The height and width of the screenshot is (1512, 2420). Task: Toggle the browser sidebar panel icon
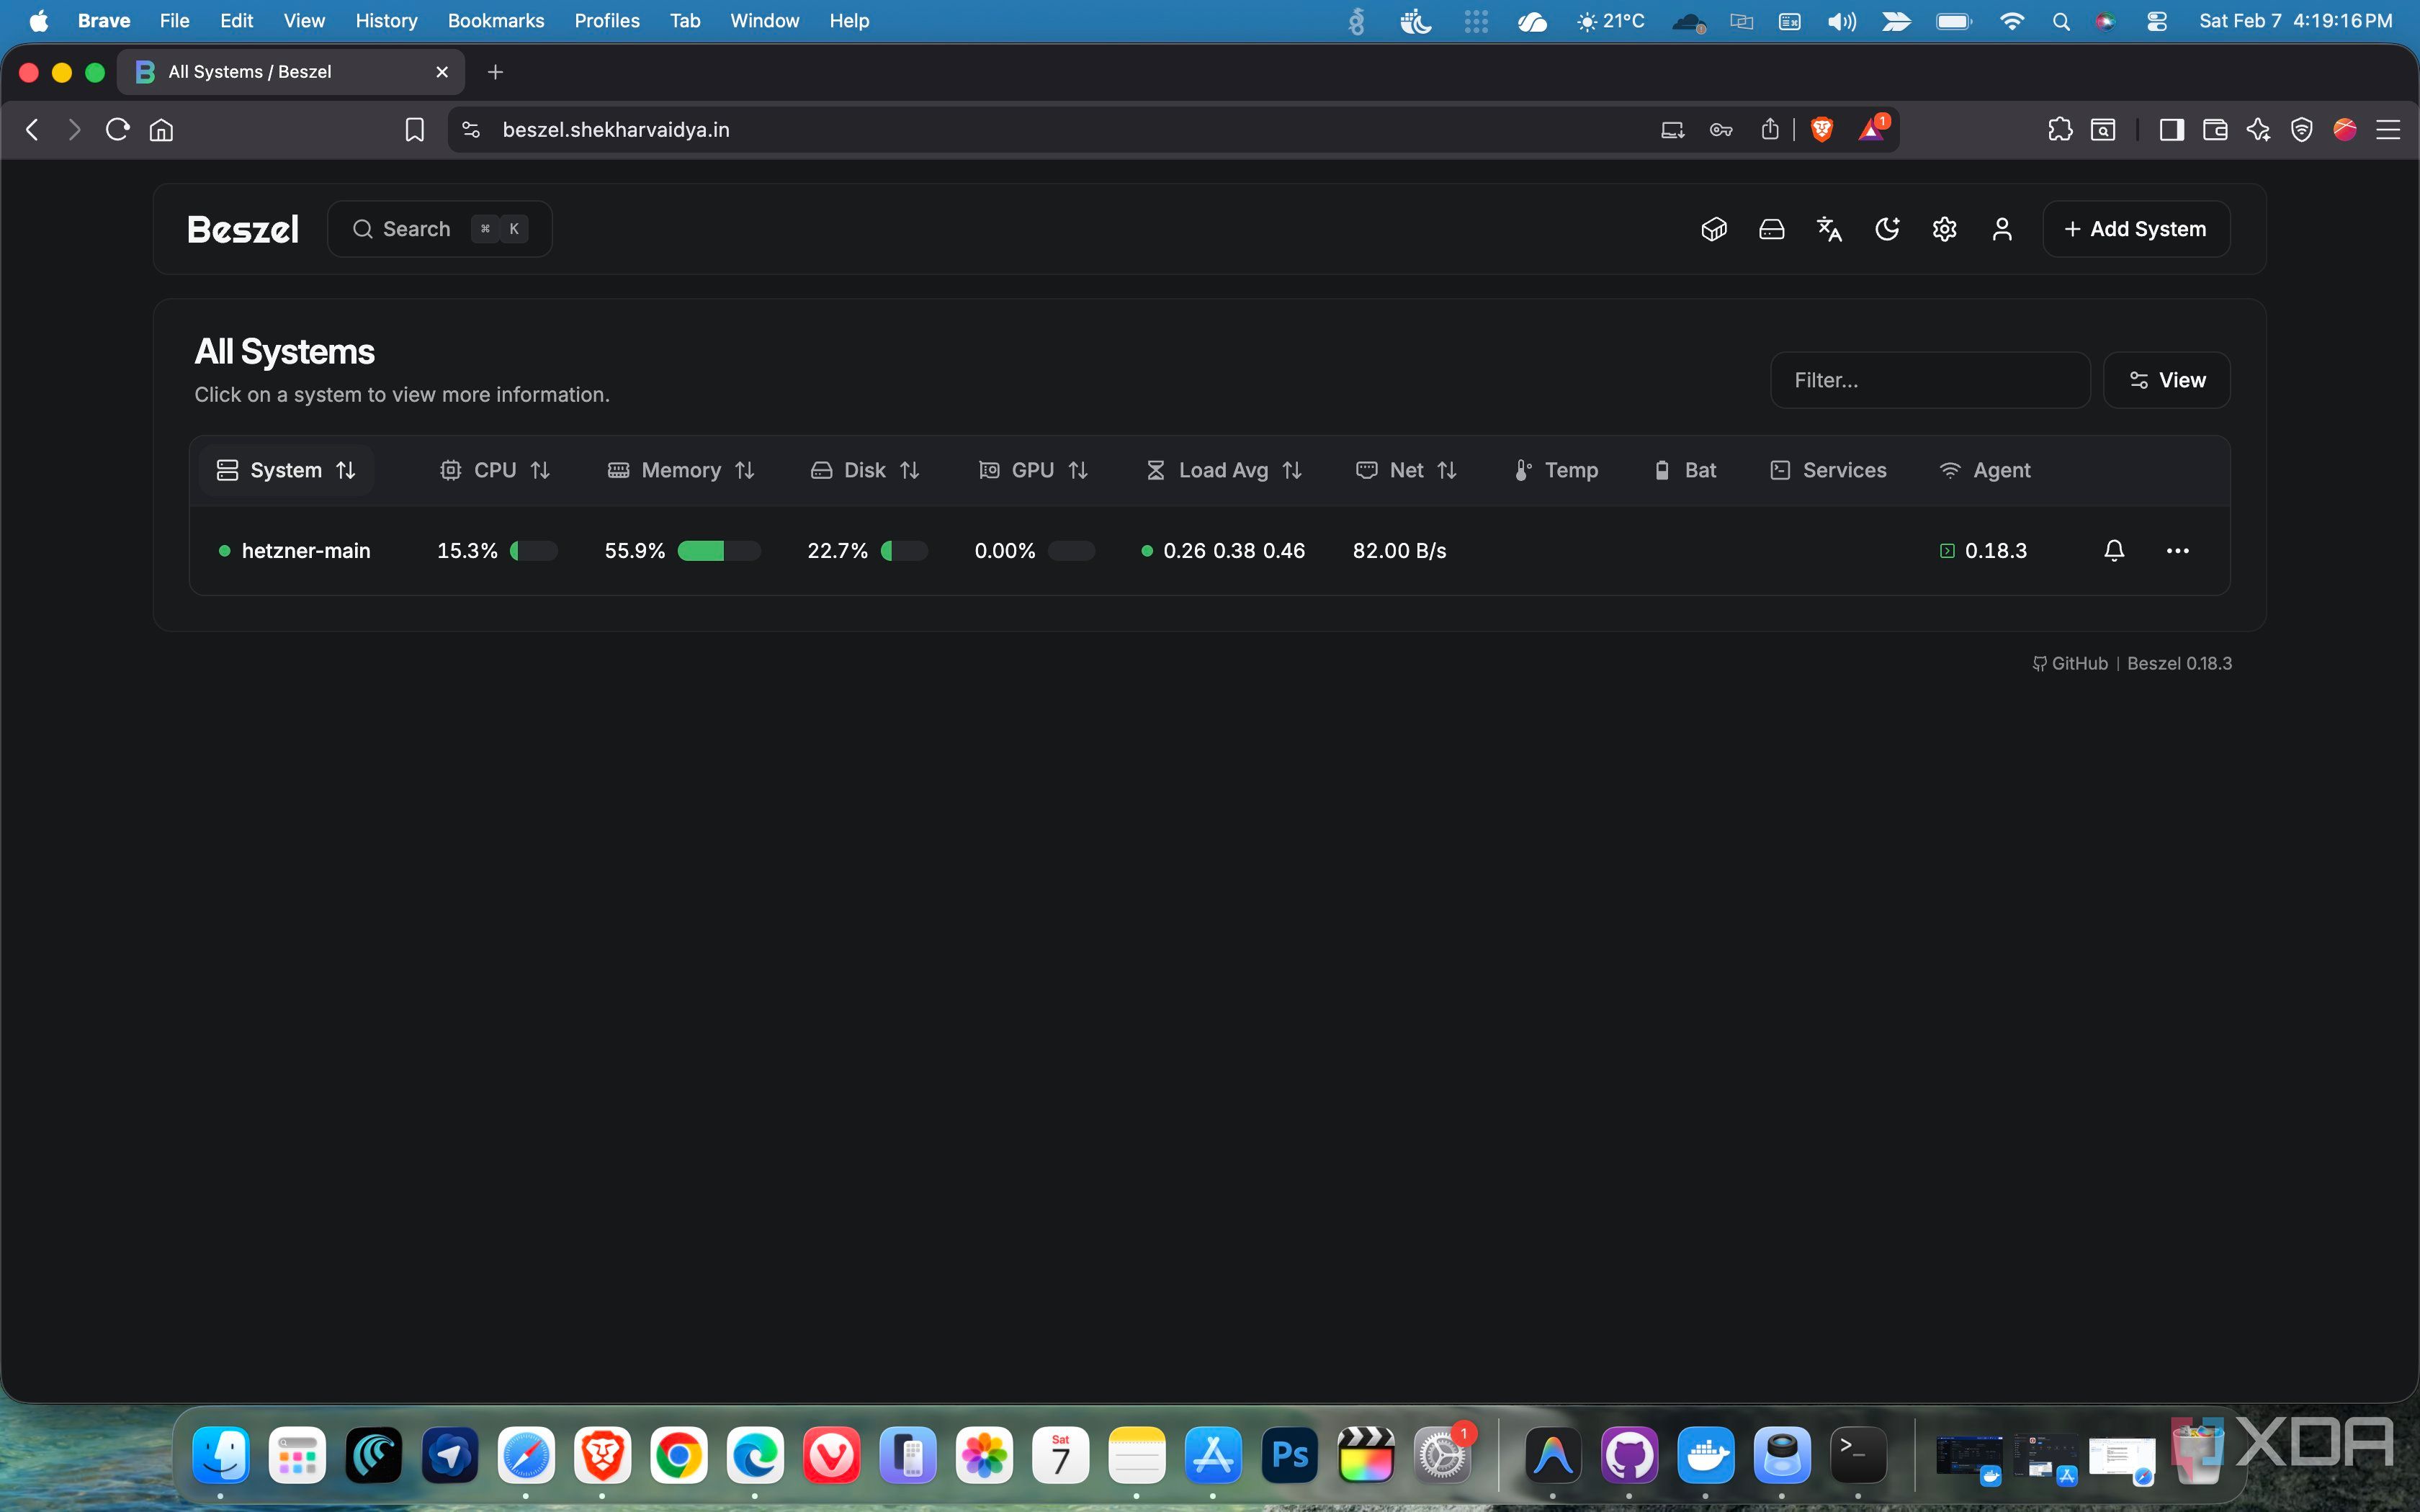tap(2172, 130)
